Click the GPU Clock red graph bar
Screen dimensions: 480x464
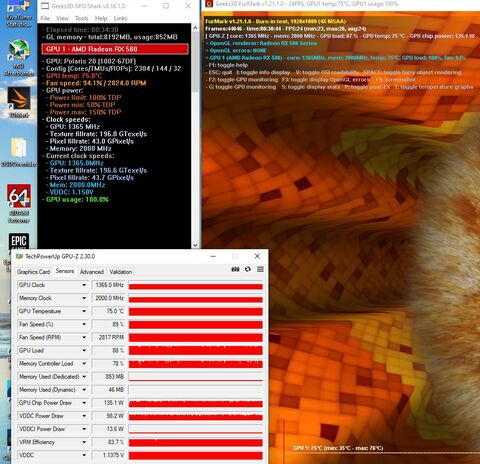pyautogui.click(x=196, y=286)
